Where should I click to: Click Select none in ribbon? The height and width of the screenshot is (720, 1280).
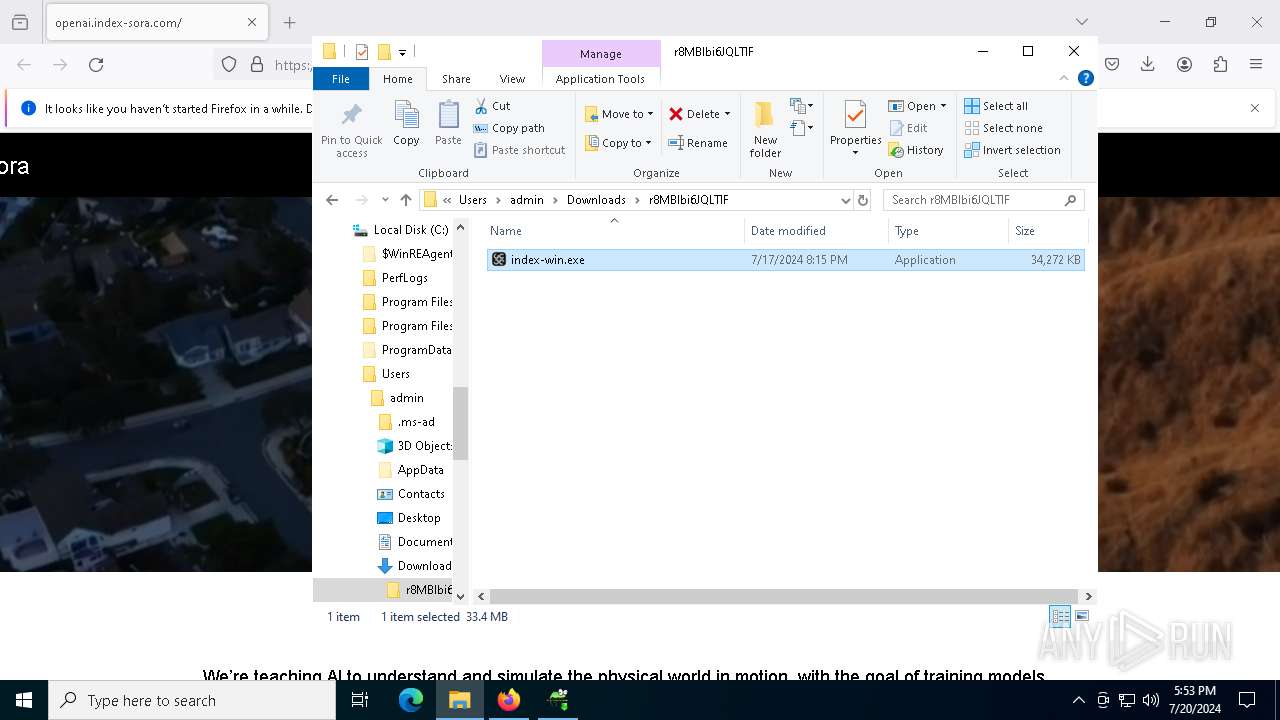pyautogui.click(x=1003, y=128)
